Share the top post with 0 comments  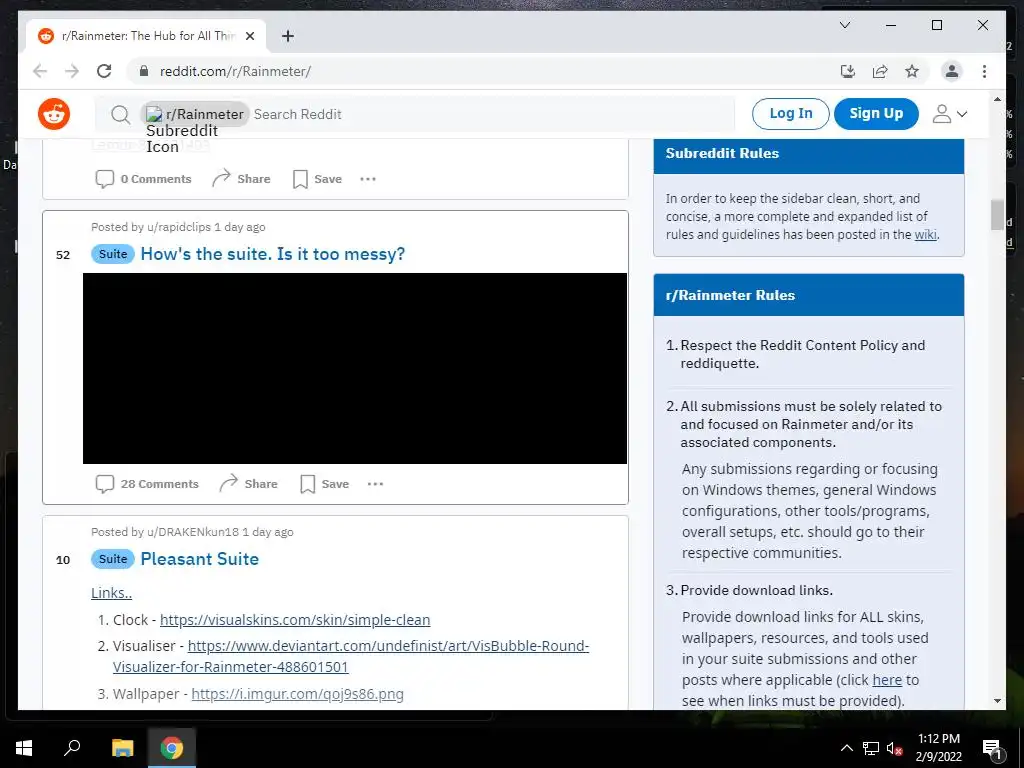[241, 179]
